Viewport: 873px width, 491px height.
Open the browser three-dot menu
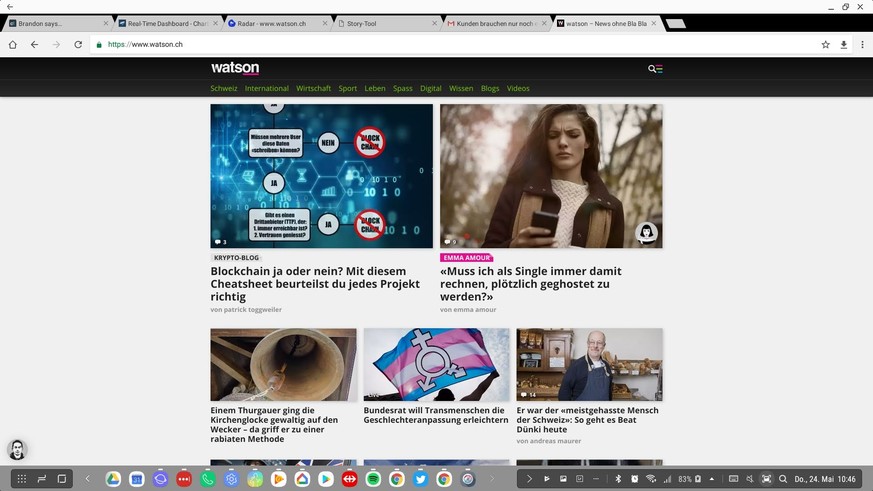click(861, 45)
